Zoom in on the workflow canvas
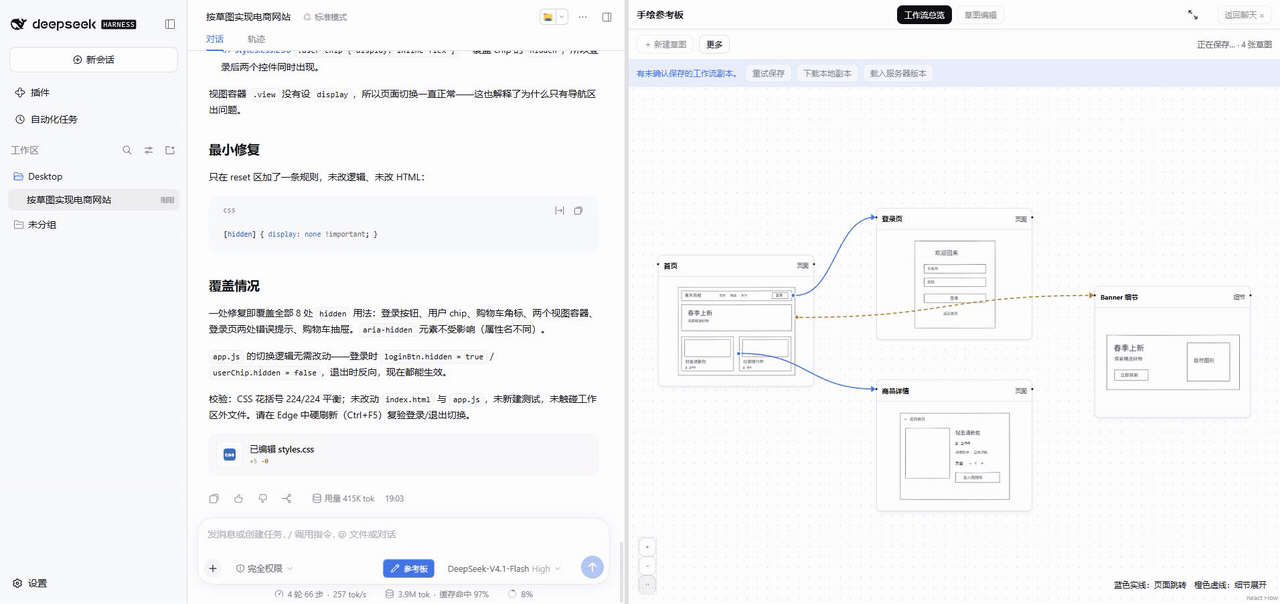1280x604 pixels. [648, 547]
